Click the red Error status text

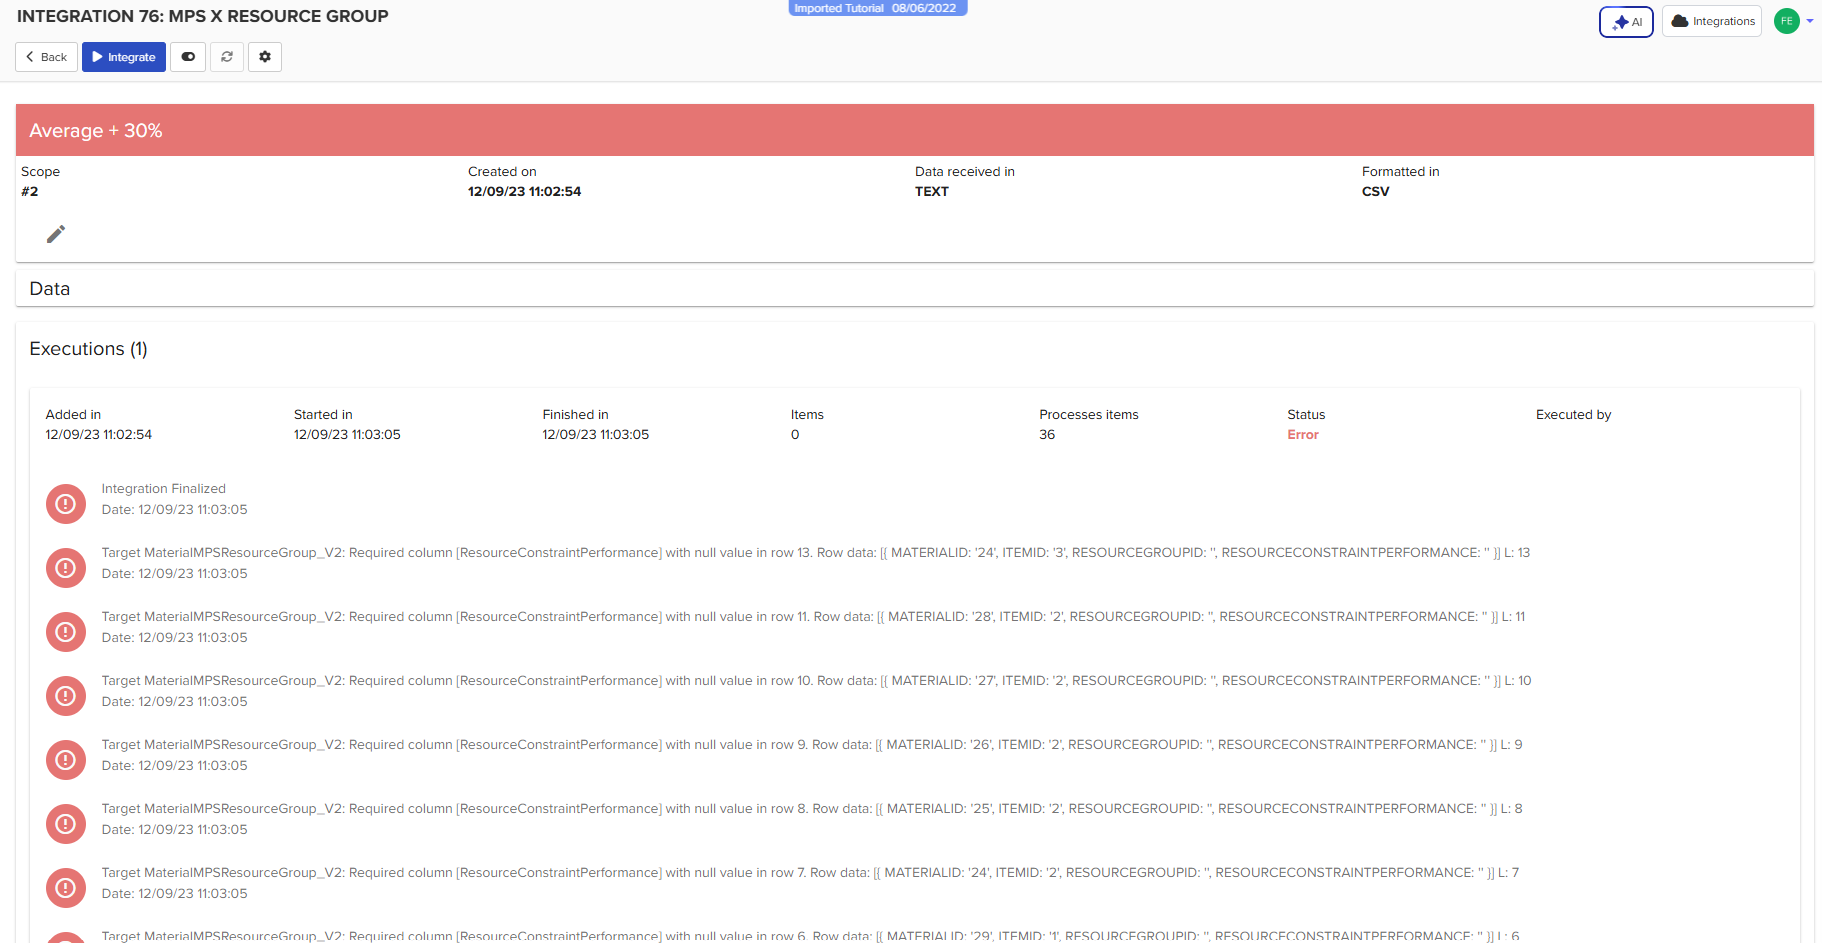[1302, 435]
